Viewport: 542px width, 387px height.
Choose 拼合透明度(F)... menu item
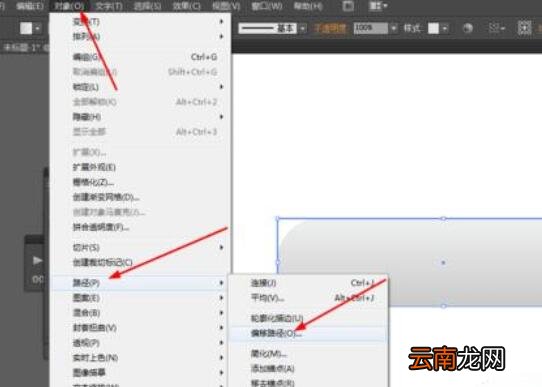coord(140,227)
